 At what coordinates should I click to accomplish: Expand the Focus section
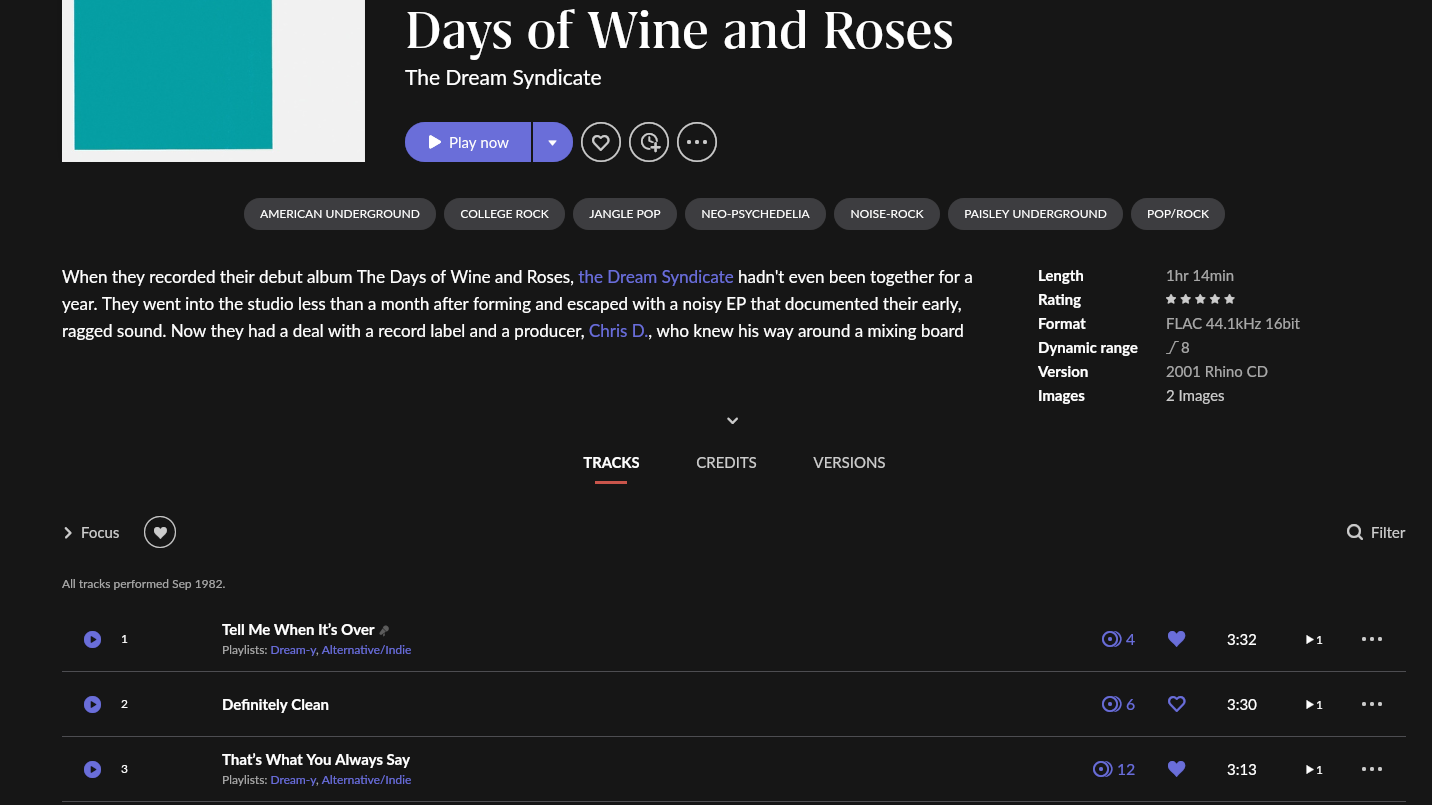(91, 532)
